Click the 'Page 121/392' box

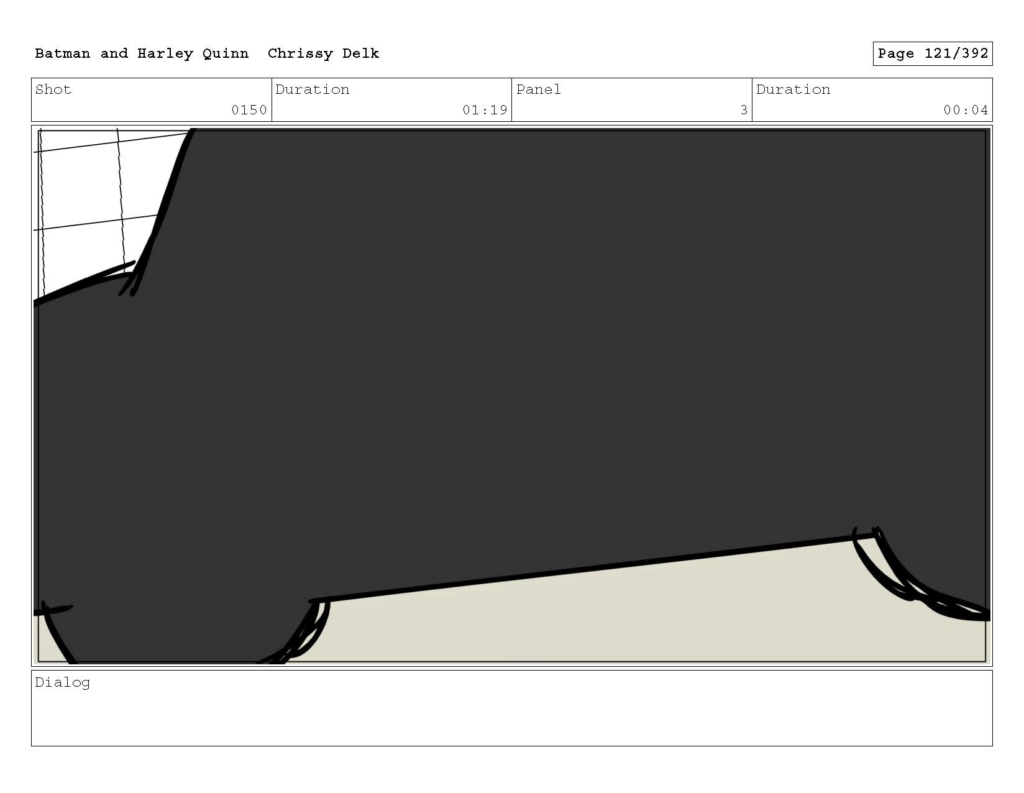point(933,54)
